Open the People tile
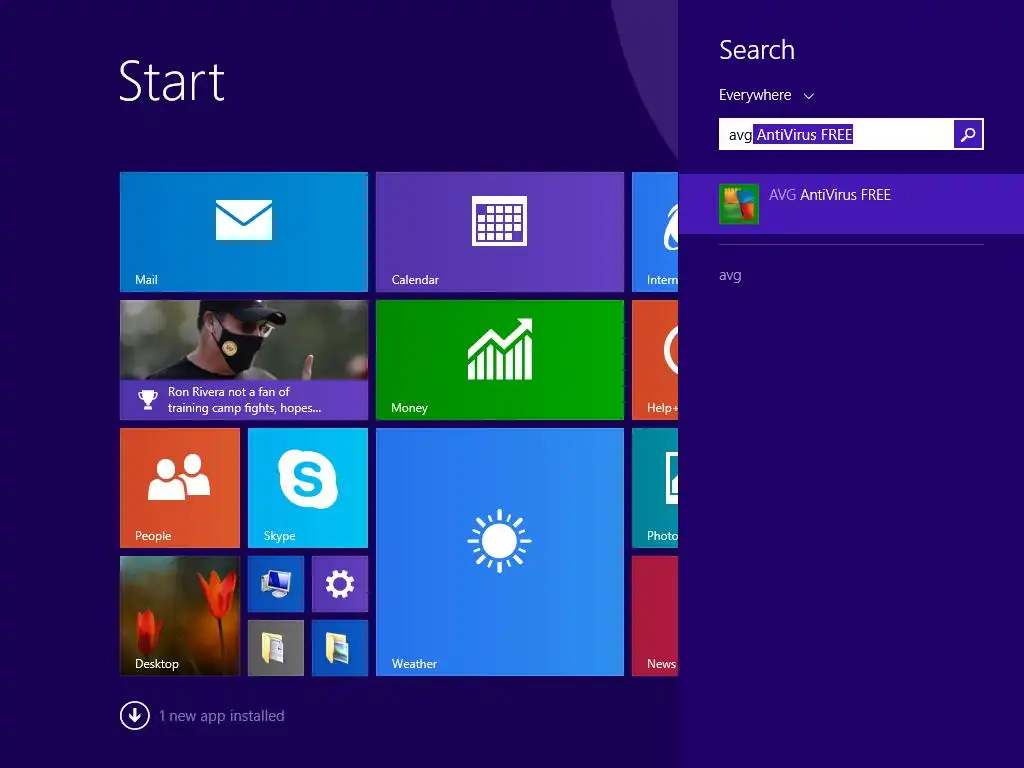This screenshot has height=768, width=1024. [180, 488]
